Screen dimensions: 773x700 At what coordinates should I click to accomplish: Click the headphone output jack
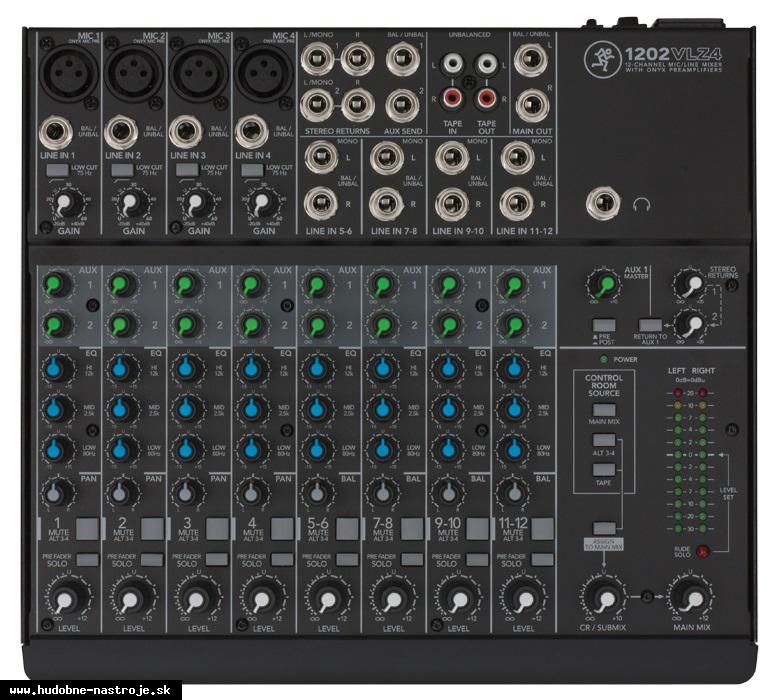603,204
